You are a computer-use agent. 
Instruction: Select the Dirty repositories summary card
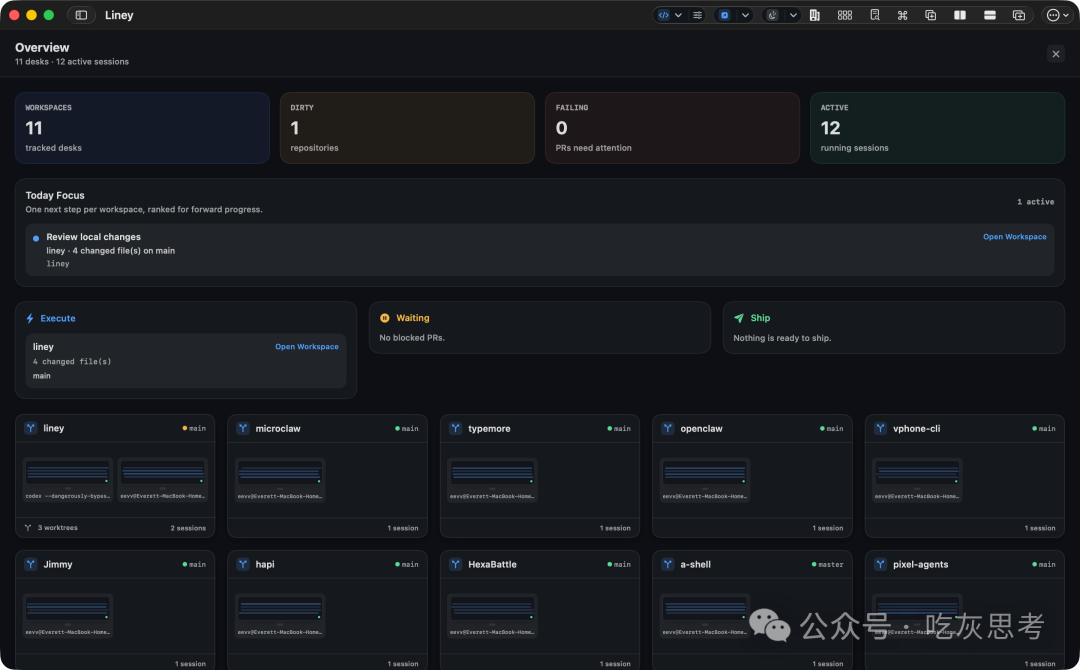point(407,128)
